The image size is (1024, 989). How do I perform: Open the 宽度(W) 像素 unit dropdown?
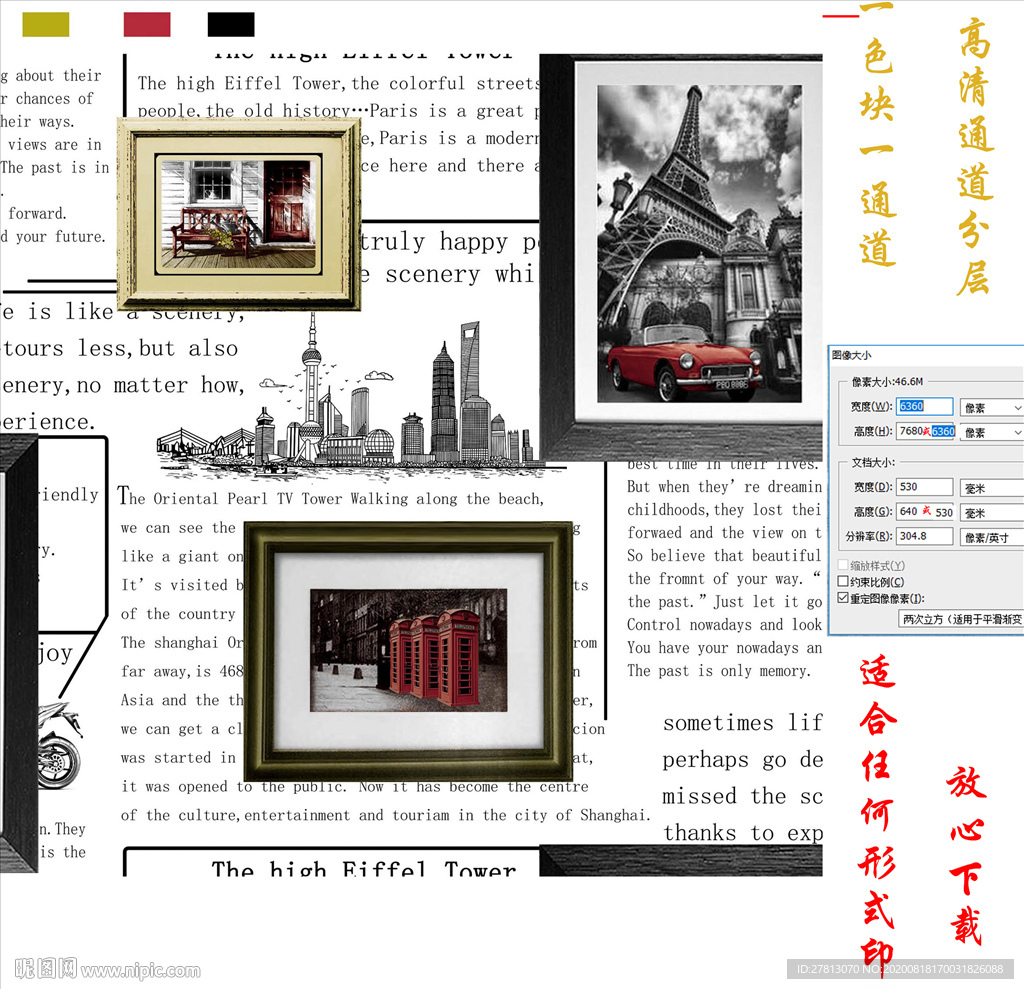pos(991,408)
